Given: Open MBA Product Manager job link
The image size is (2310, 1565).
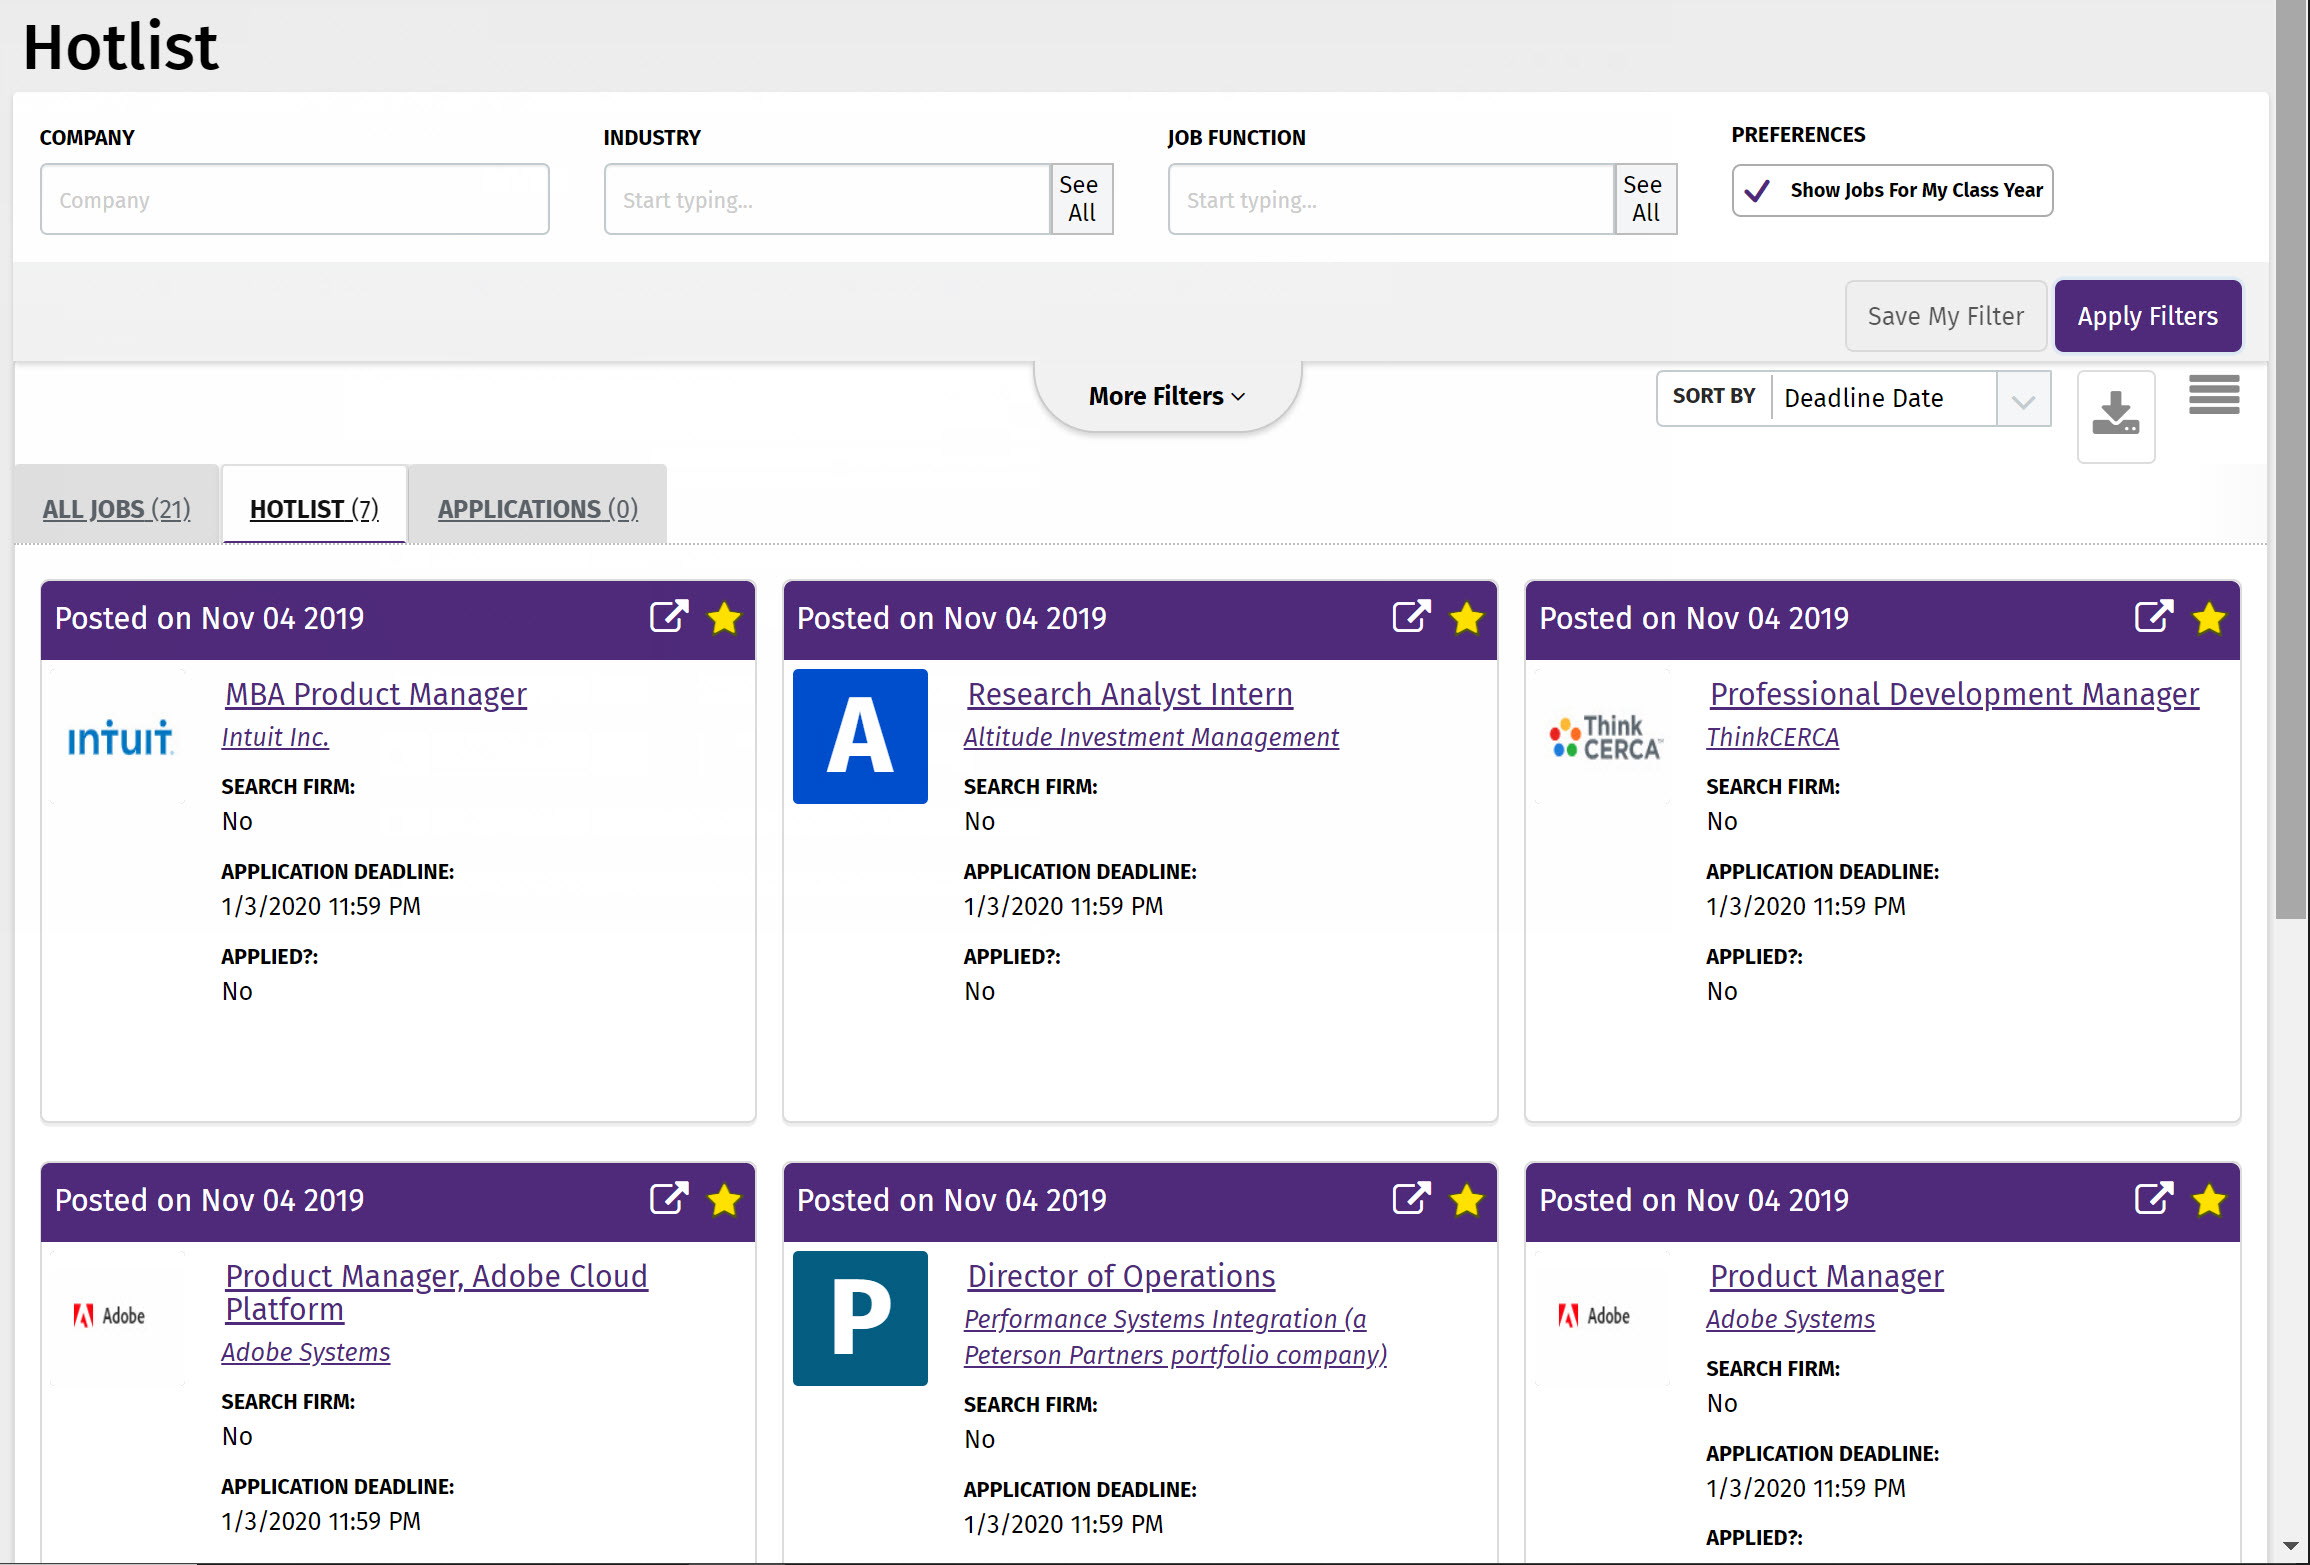Looking at the screenshot, I should [x=376, y=693].
